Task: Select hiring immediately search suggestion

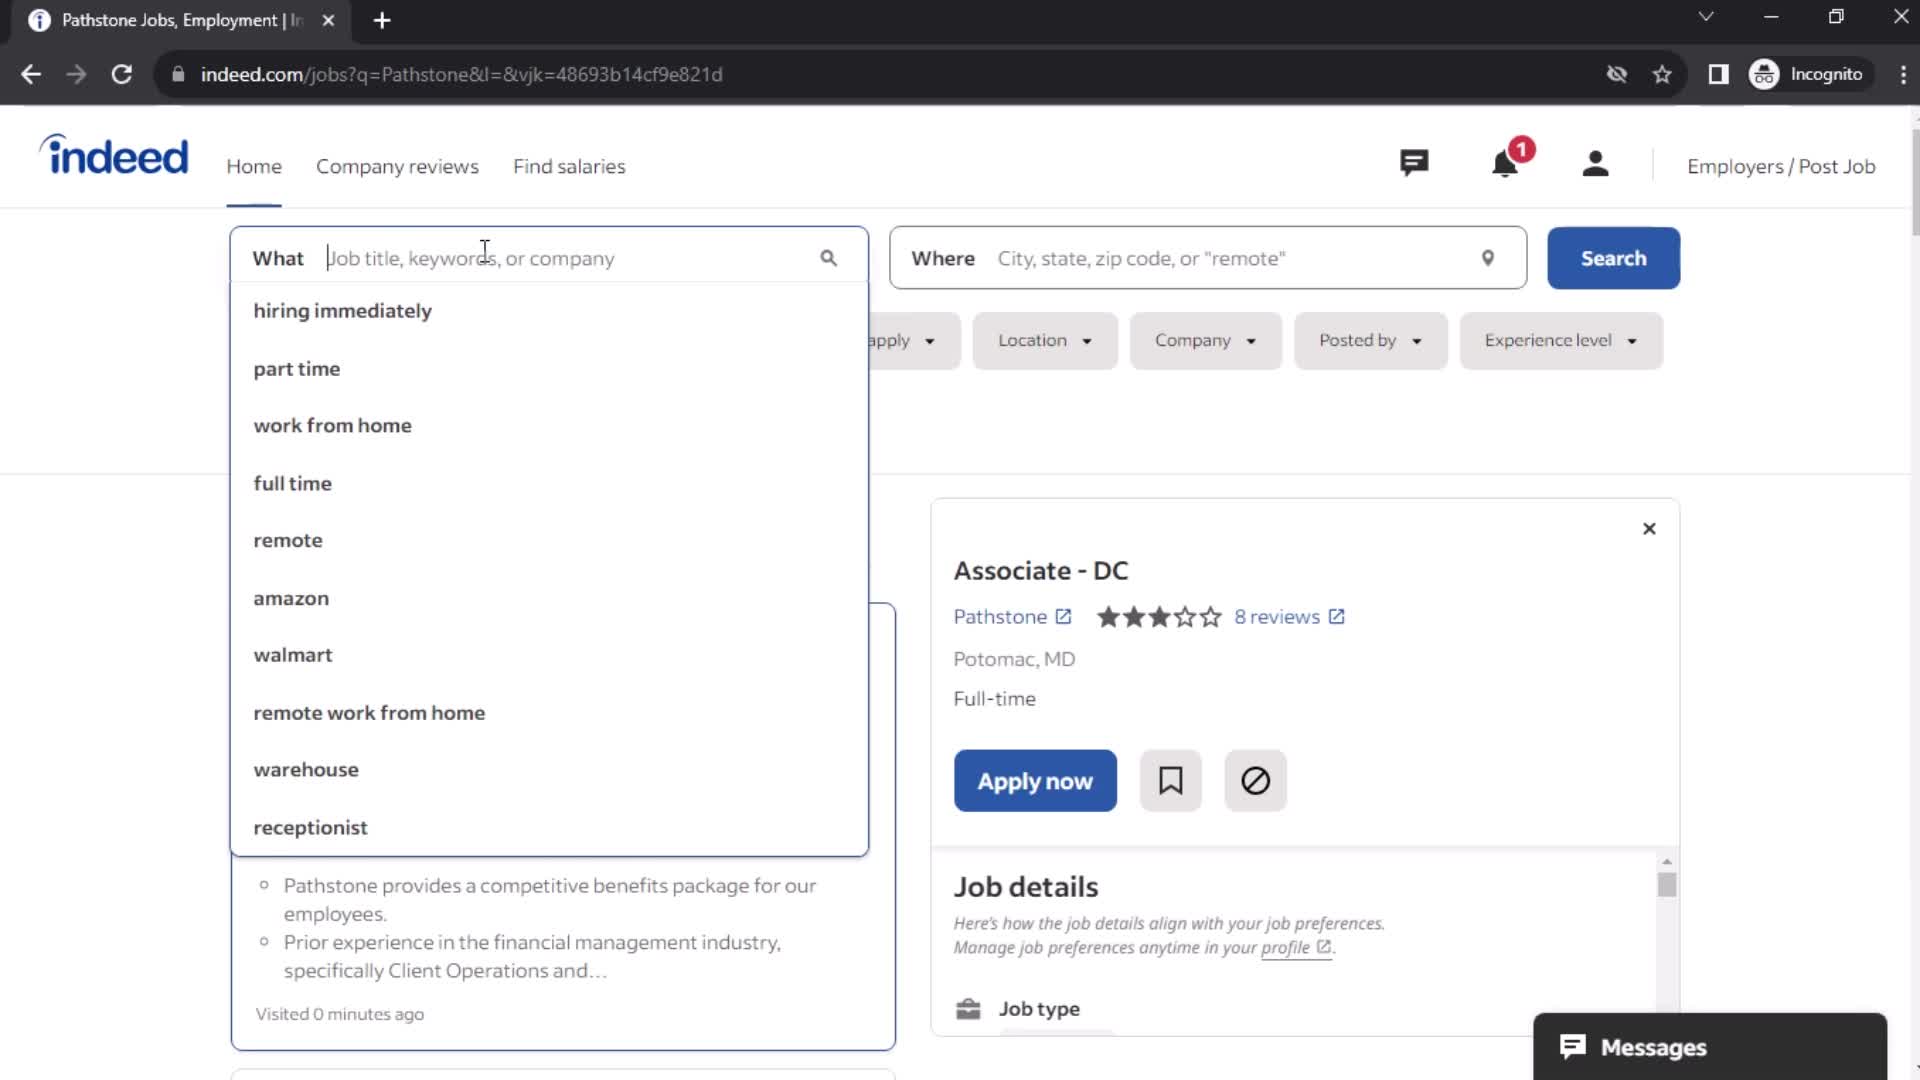Action: (x=343, y=310)
